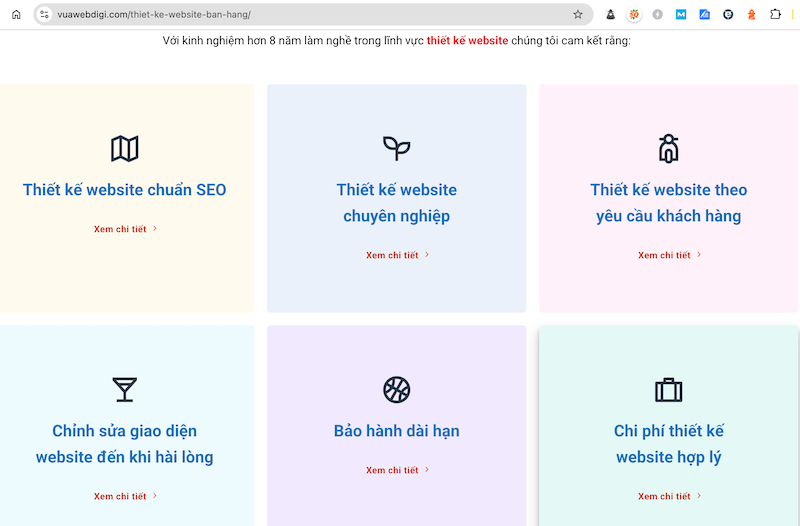The height and width of the screenshot is (526, 800).
Task: Click the gray lightning extension icon
Action: pyautogui.click(x=658, y=14)
